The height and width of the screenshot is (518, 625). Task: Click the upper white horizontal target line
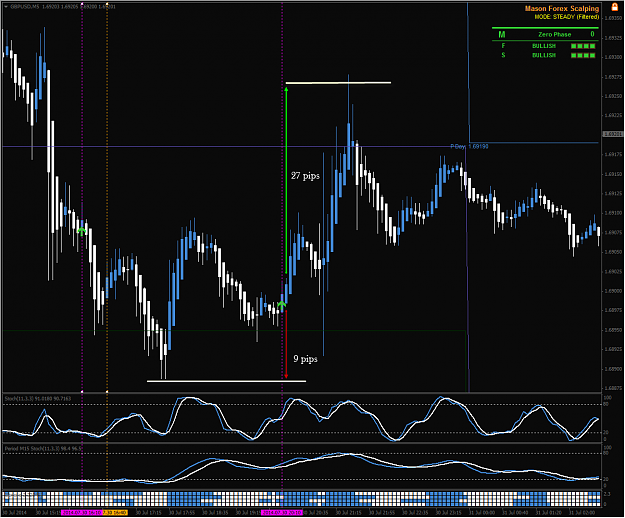[x=338, y=82]
